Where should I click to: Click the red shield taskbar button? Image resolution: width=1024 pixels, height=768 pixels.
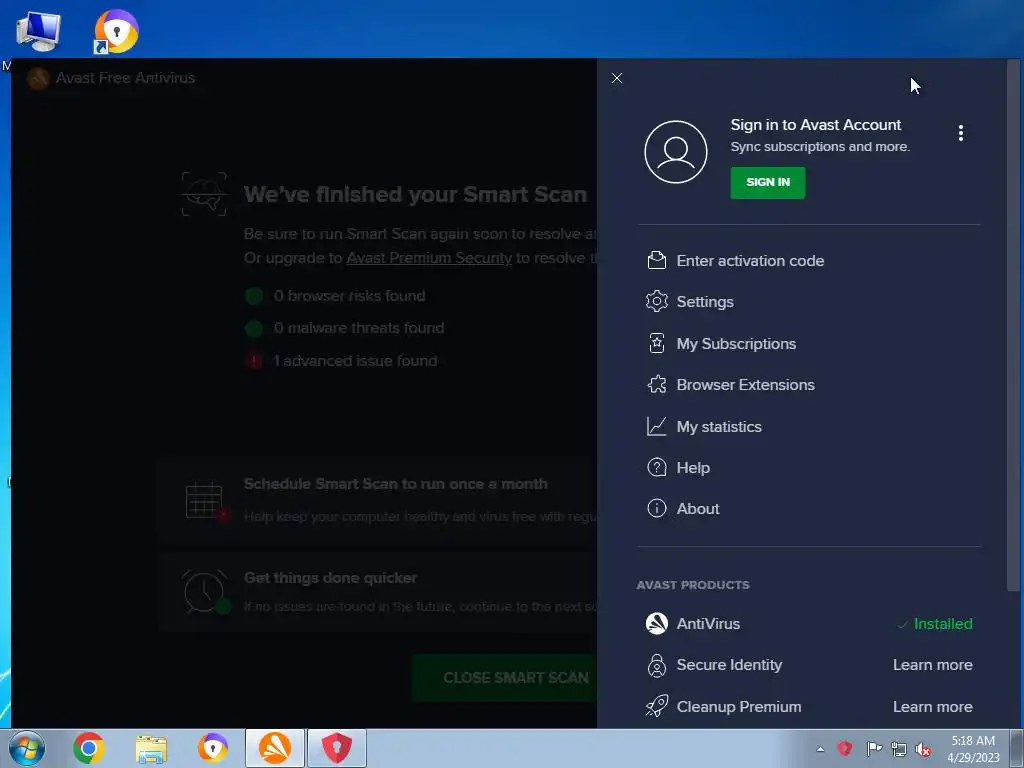click(x=336, y=748)
